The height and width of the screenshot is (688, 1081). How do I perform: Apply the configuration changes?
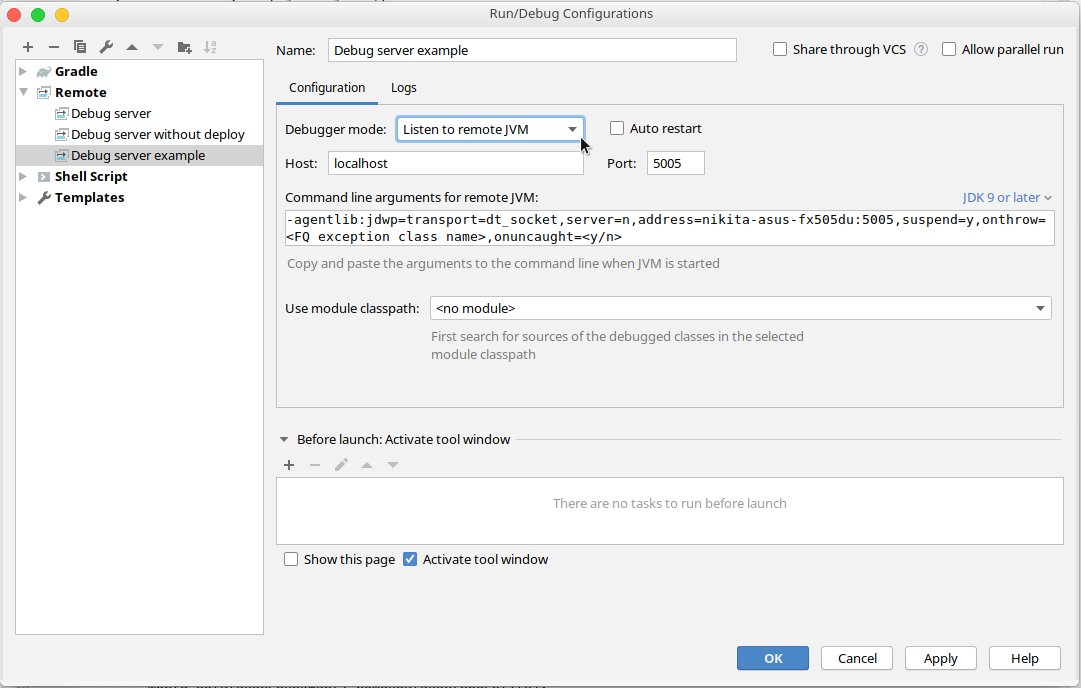tap(940, 658)
